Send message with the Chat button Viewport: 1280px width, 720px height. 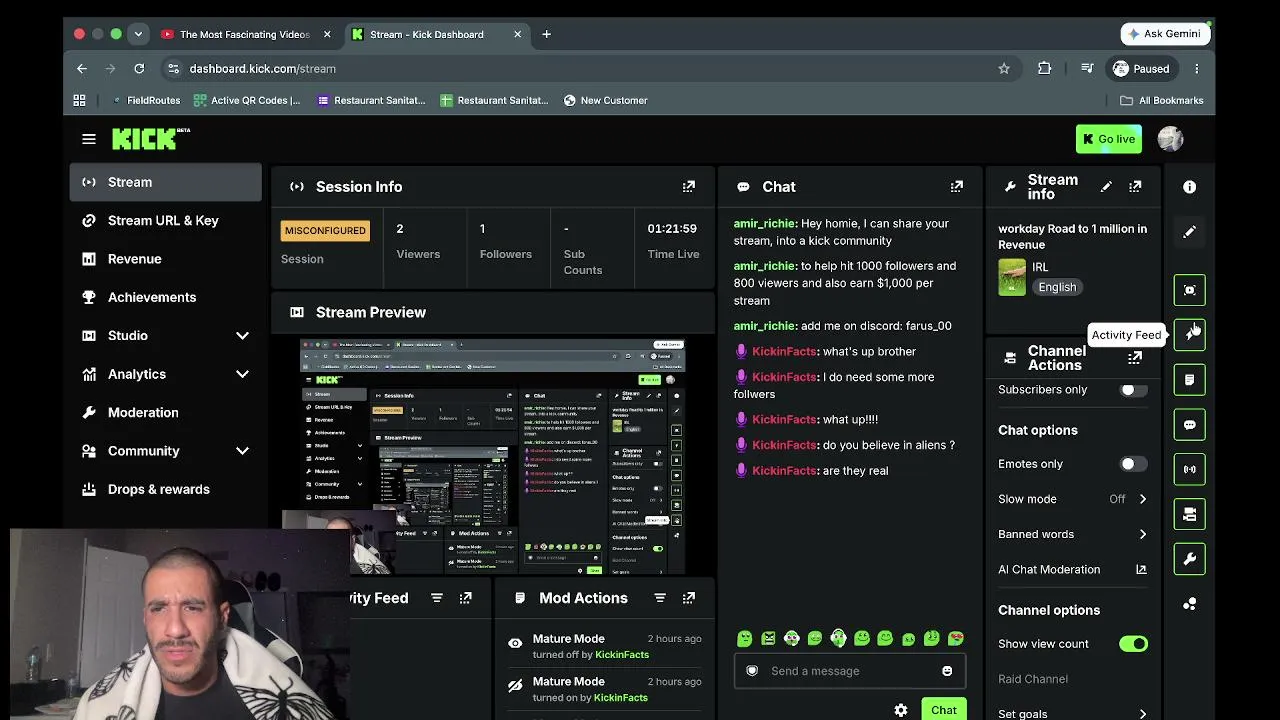click(943, 709)
